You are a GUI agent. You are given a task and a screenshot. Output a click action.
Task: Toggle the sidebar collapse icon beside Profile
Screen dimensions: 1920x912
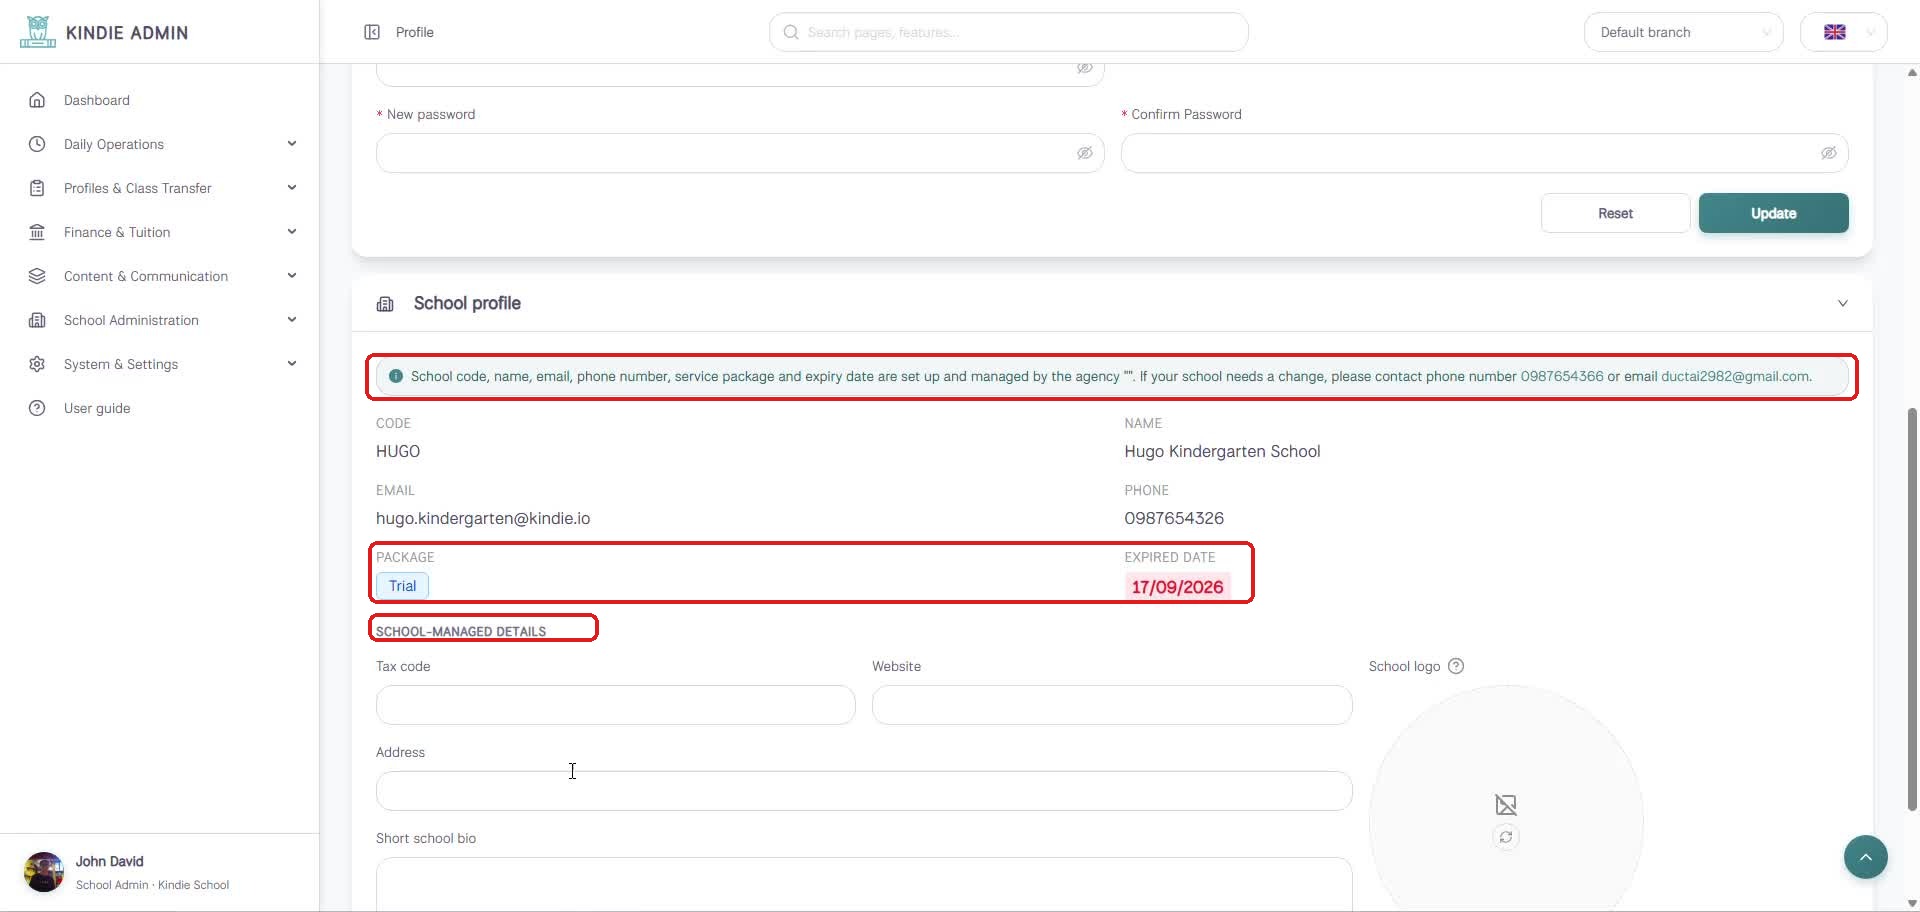[x=372, y=32]
